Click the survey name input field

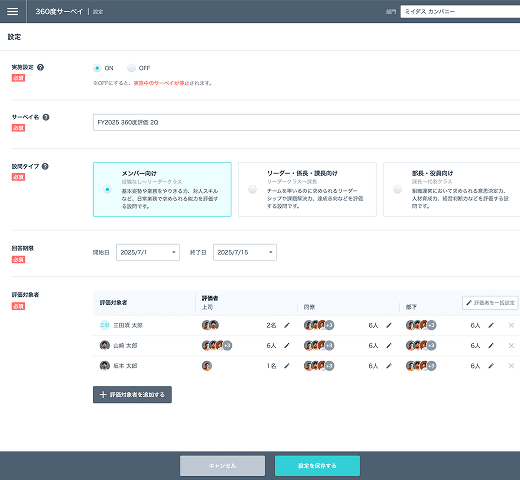(x=306, y=122)
